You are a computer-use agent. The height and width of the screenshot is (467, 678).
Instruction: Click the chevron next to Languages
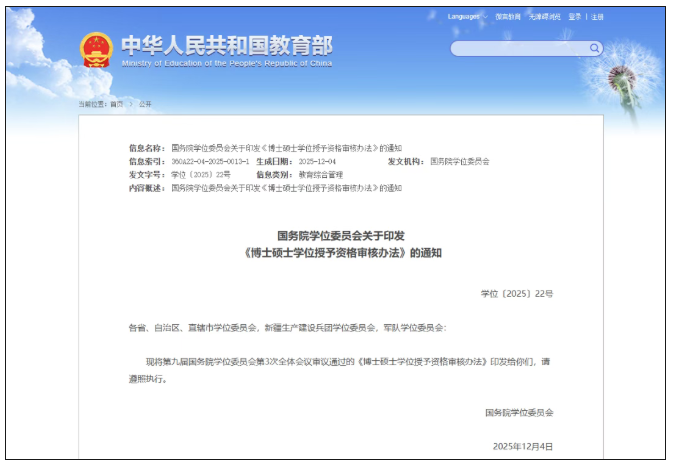point(483,17)
